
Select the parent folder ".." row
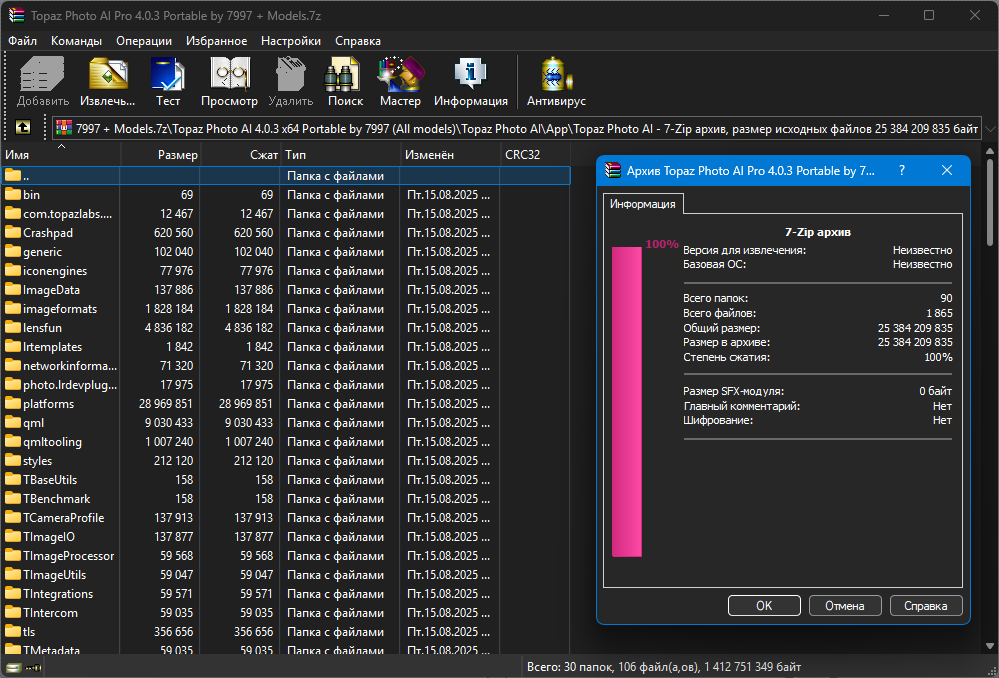tap(285, 176)
